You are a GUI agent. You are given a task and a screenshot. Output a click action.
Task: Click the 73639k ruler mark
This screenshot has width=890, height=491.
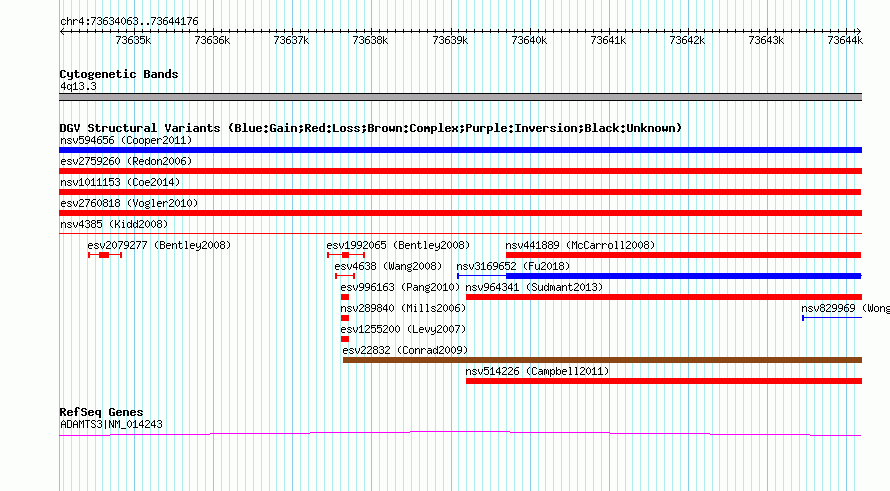[450, 40]
